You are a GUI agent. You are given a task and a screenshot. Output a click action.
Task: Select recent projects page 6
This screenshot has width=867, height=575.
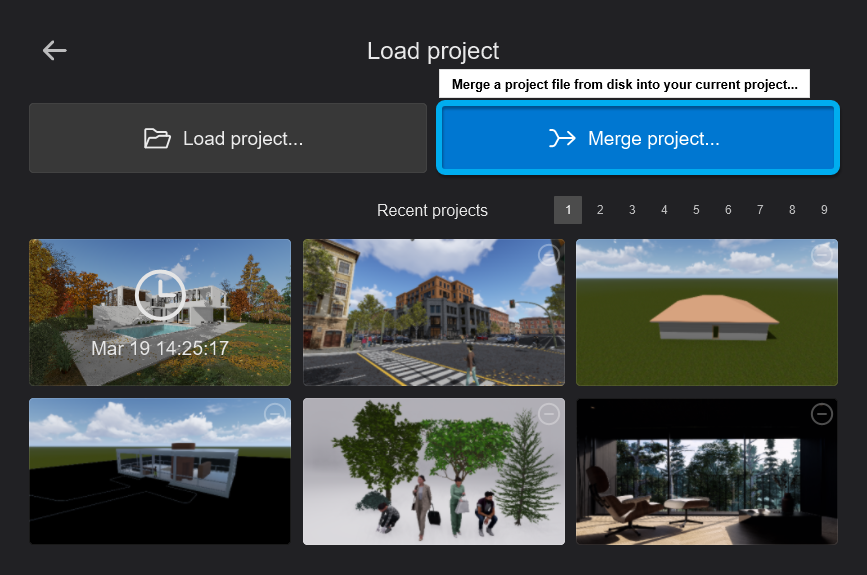tap(728, 210)
